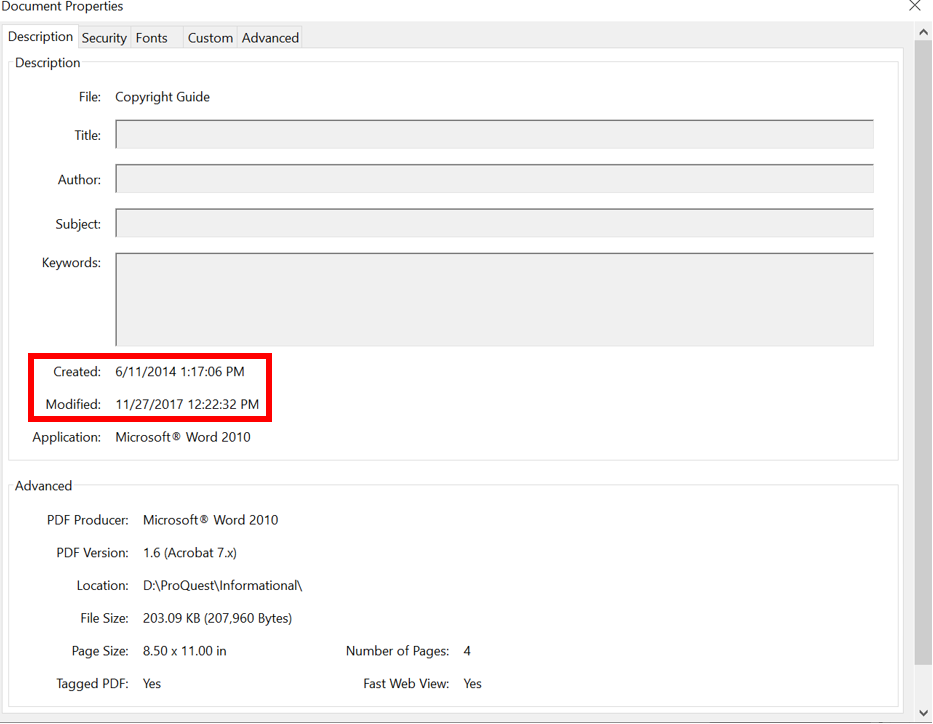Click the File Size value 203.09 KB
Viewport: 933px width, 724px height.
point(217,619)
